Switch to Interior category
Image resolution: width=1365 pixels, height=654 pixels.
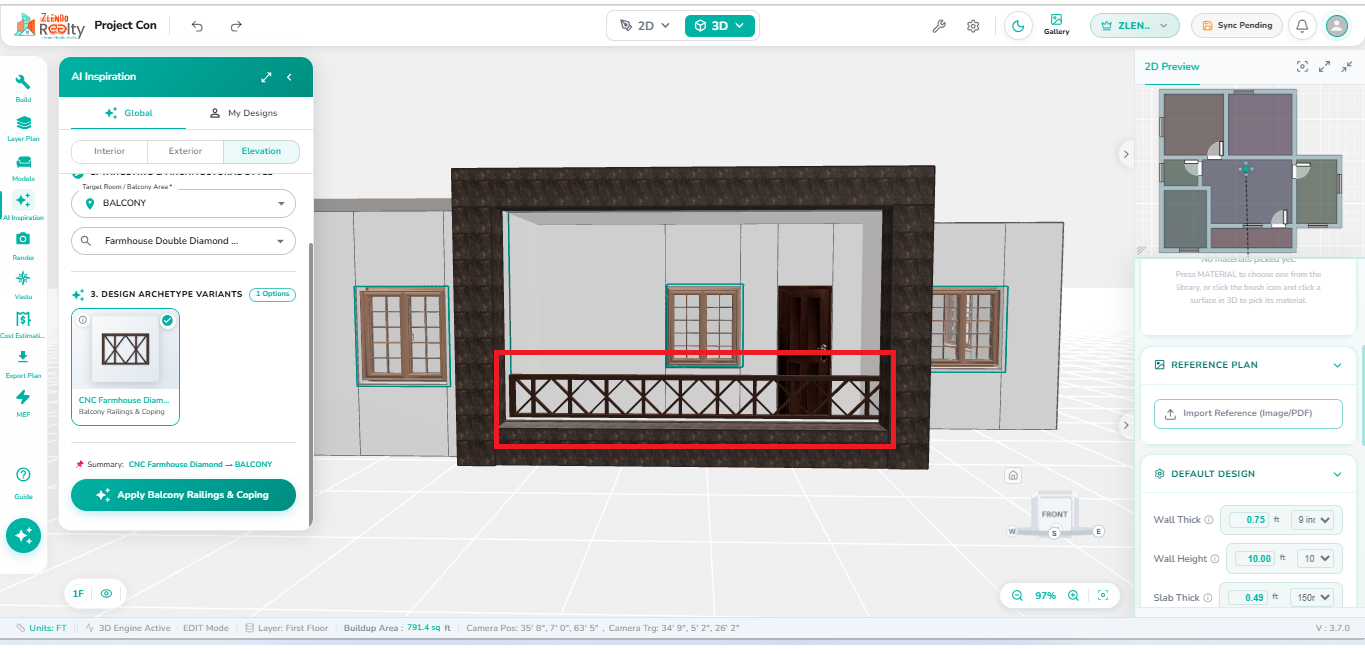(109, 151)
